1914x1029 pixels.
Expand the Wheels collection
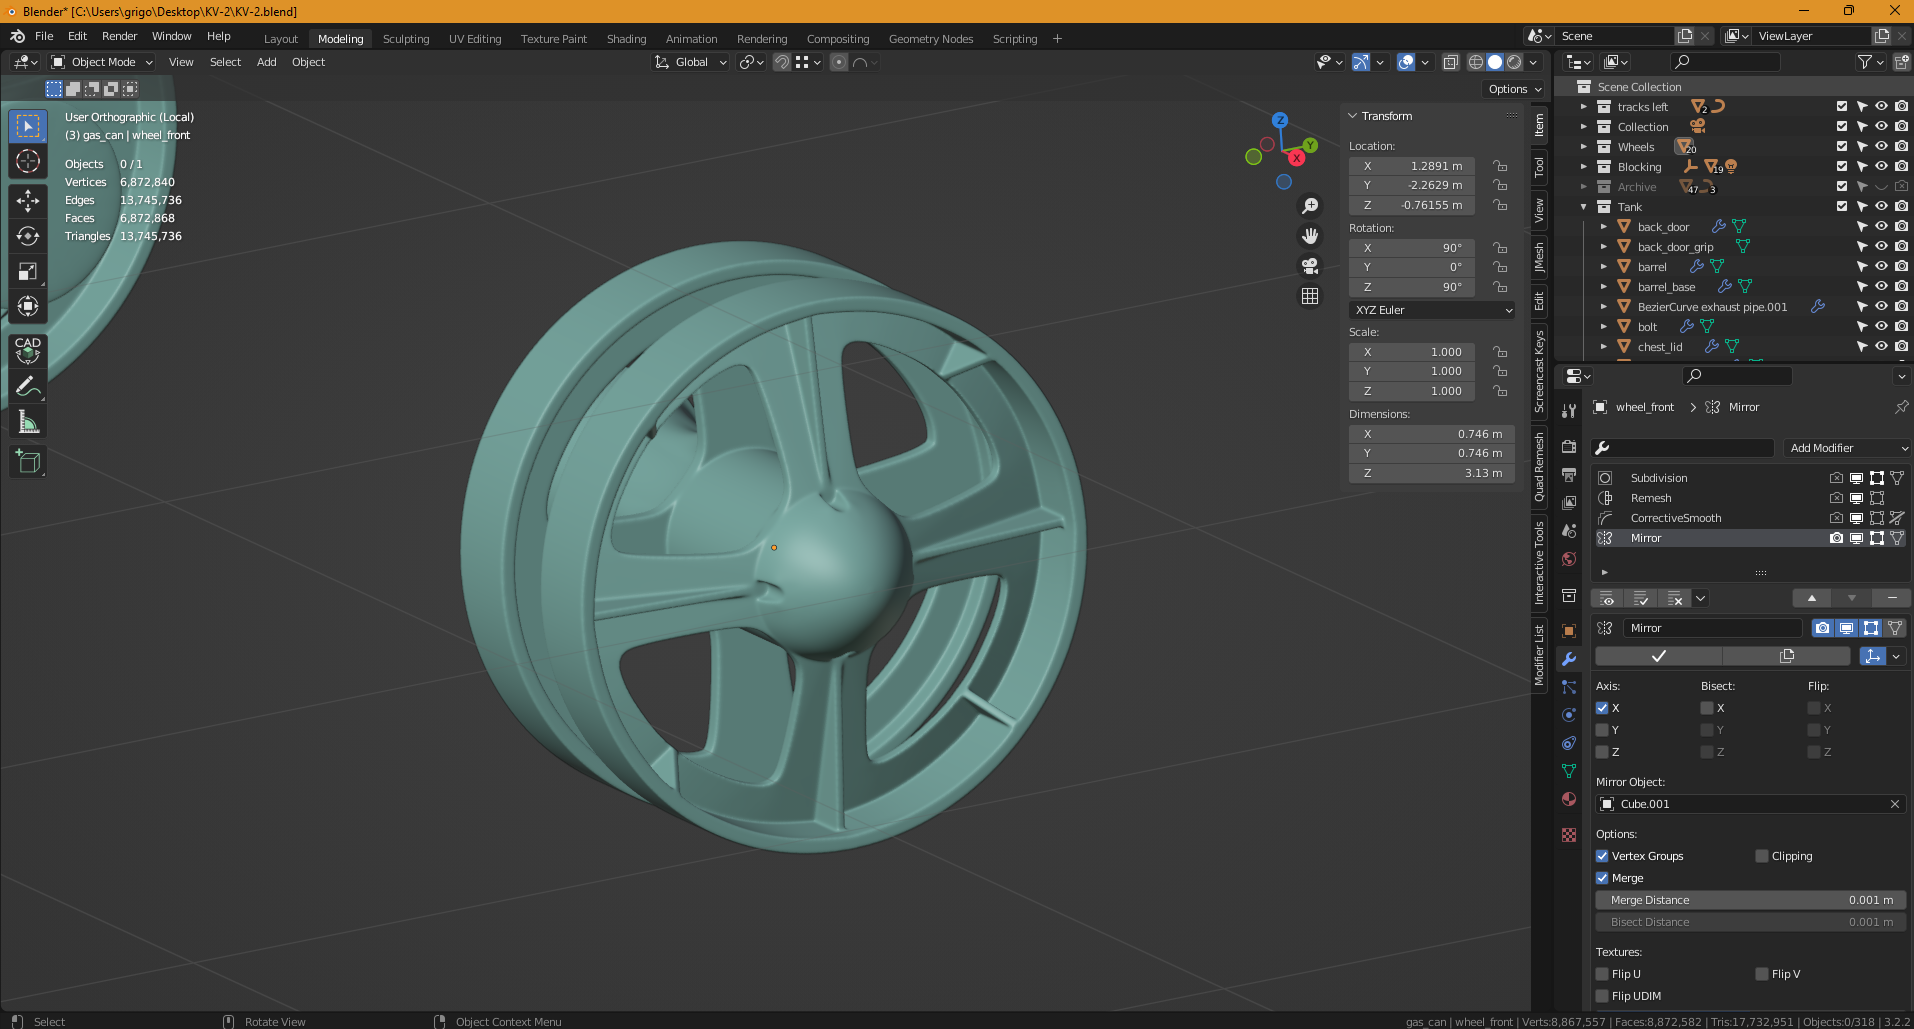[1584, 147]
